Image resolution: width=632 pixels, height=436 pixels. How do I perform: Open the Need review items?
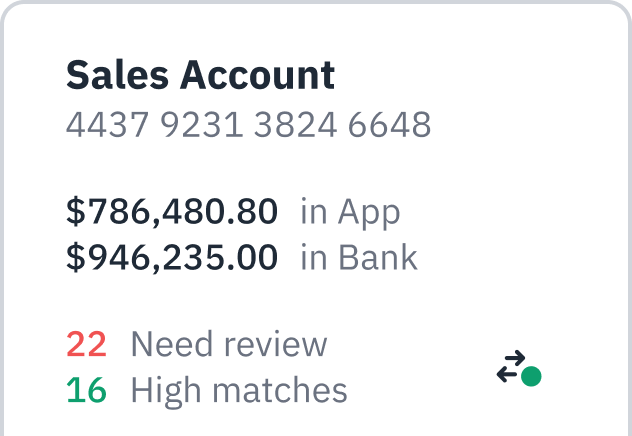pos(229,344)
